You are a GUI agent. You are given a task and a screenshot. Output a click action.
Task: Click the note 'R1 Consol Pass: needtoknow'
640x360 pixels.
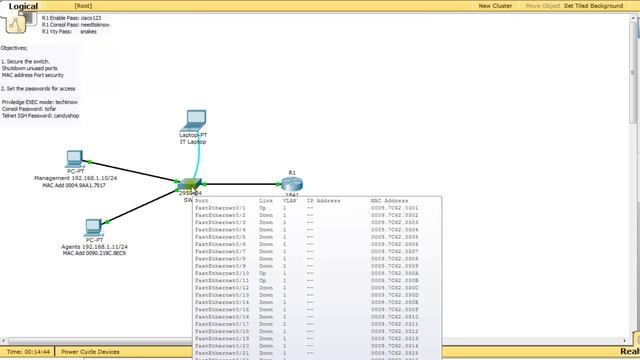(x=76, y=25)
